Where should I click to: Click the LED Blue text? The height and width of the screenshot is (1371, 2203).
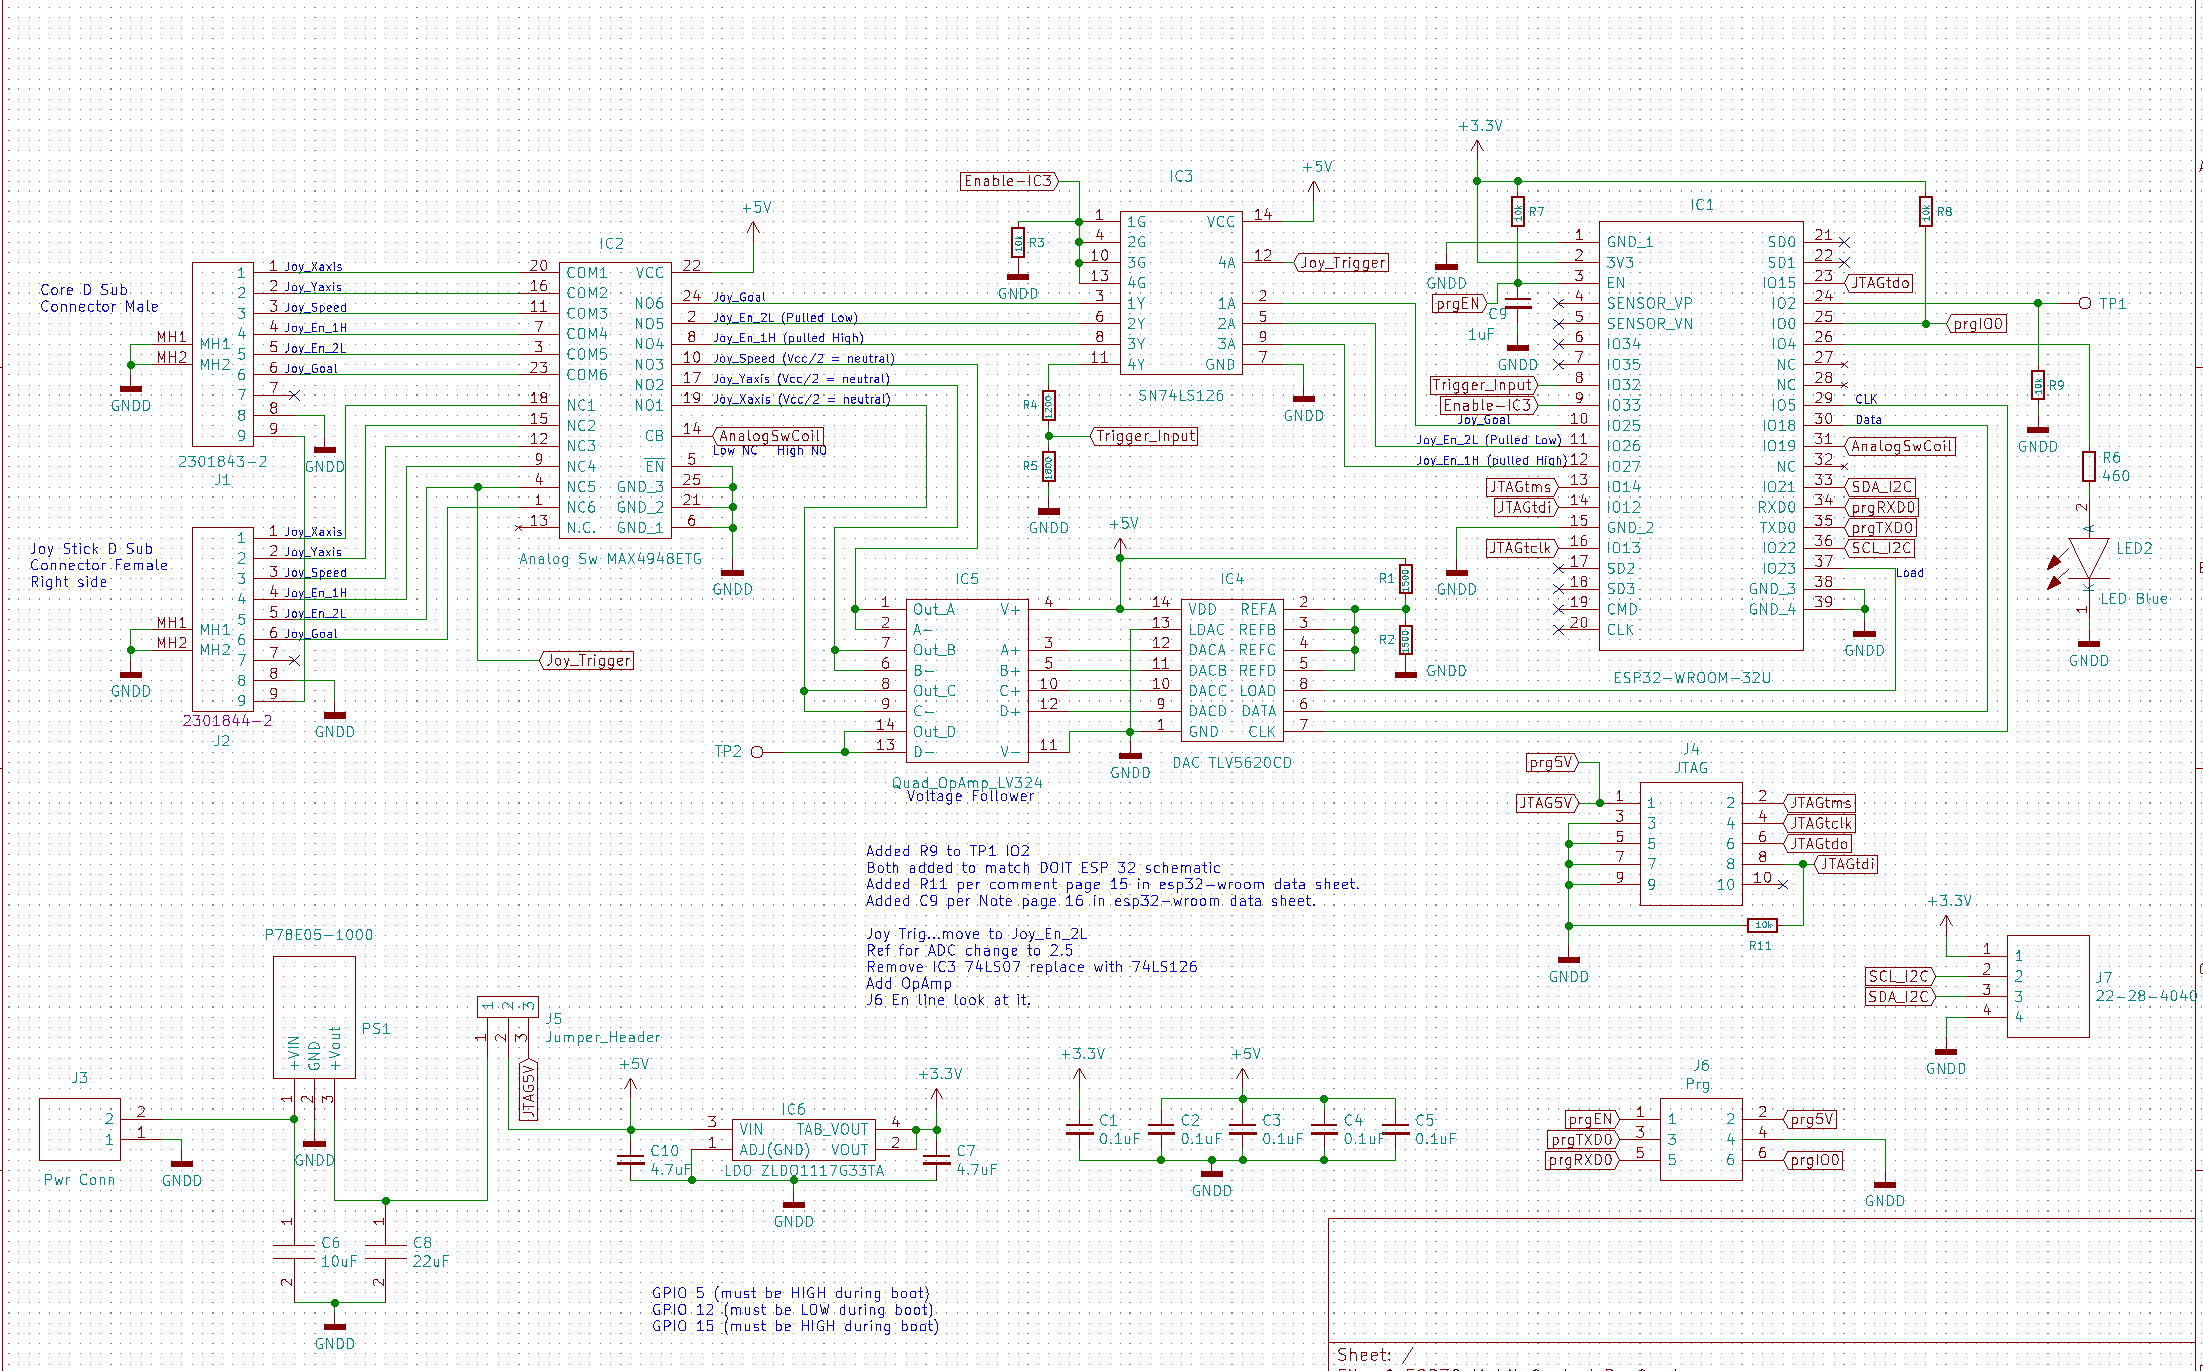[2134, 599]
